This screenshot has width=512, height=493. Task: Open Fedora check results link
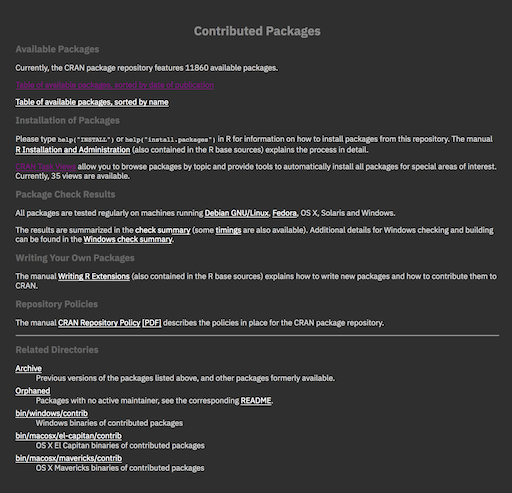(x=284, y=213)
